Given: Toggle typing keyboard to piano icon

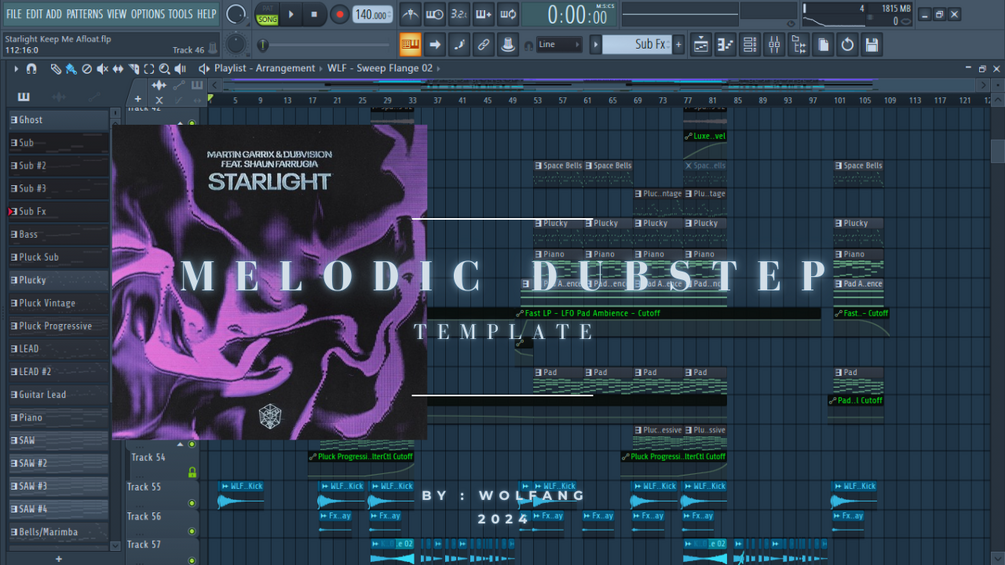Looking at the screenshot, I should coord(410,45).
